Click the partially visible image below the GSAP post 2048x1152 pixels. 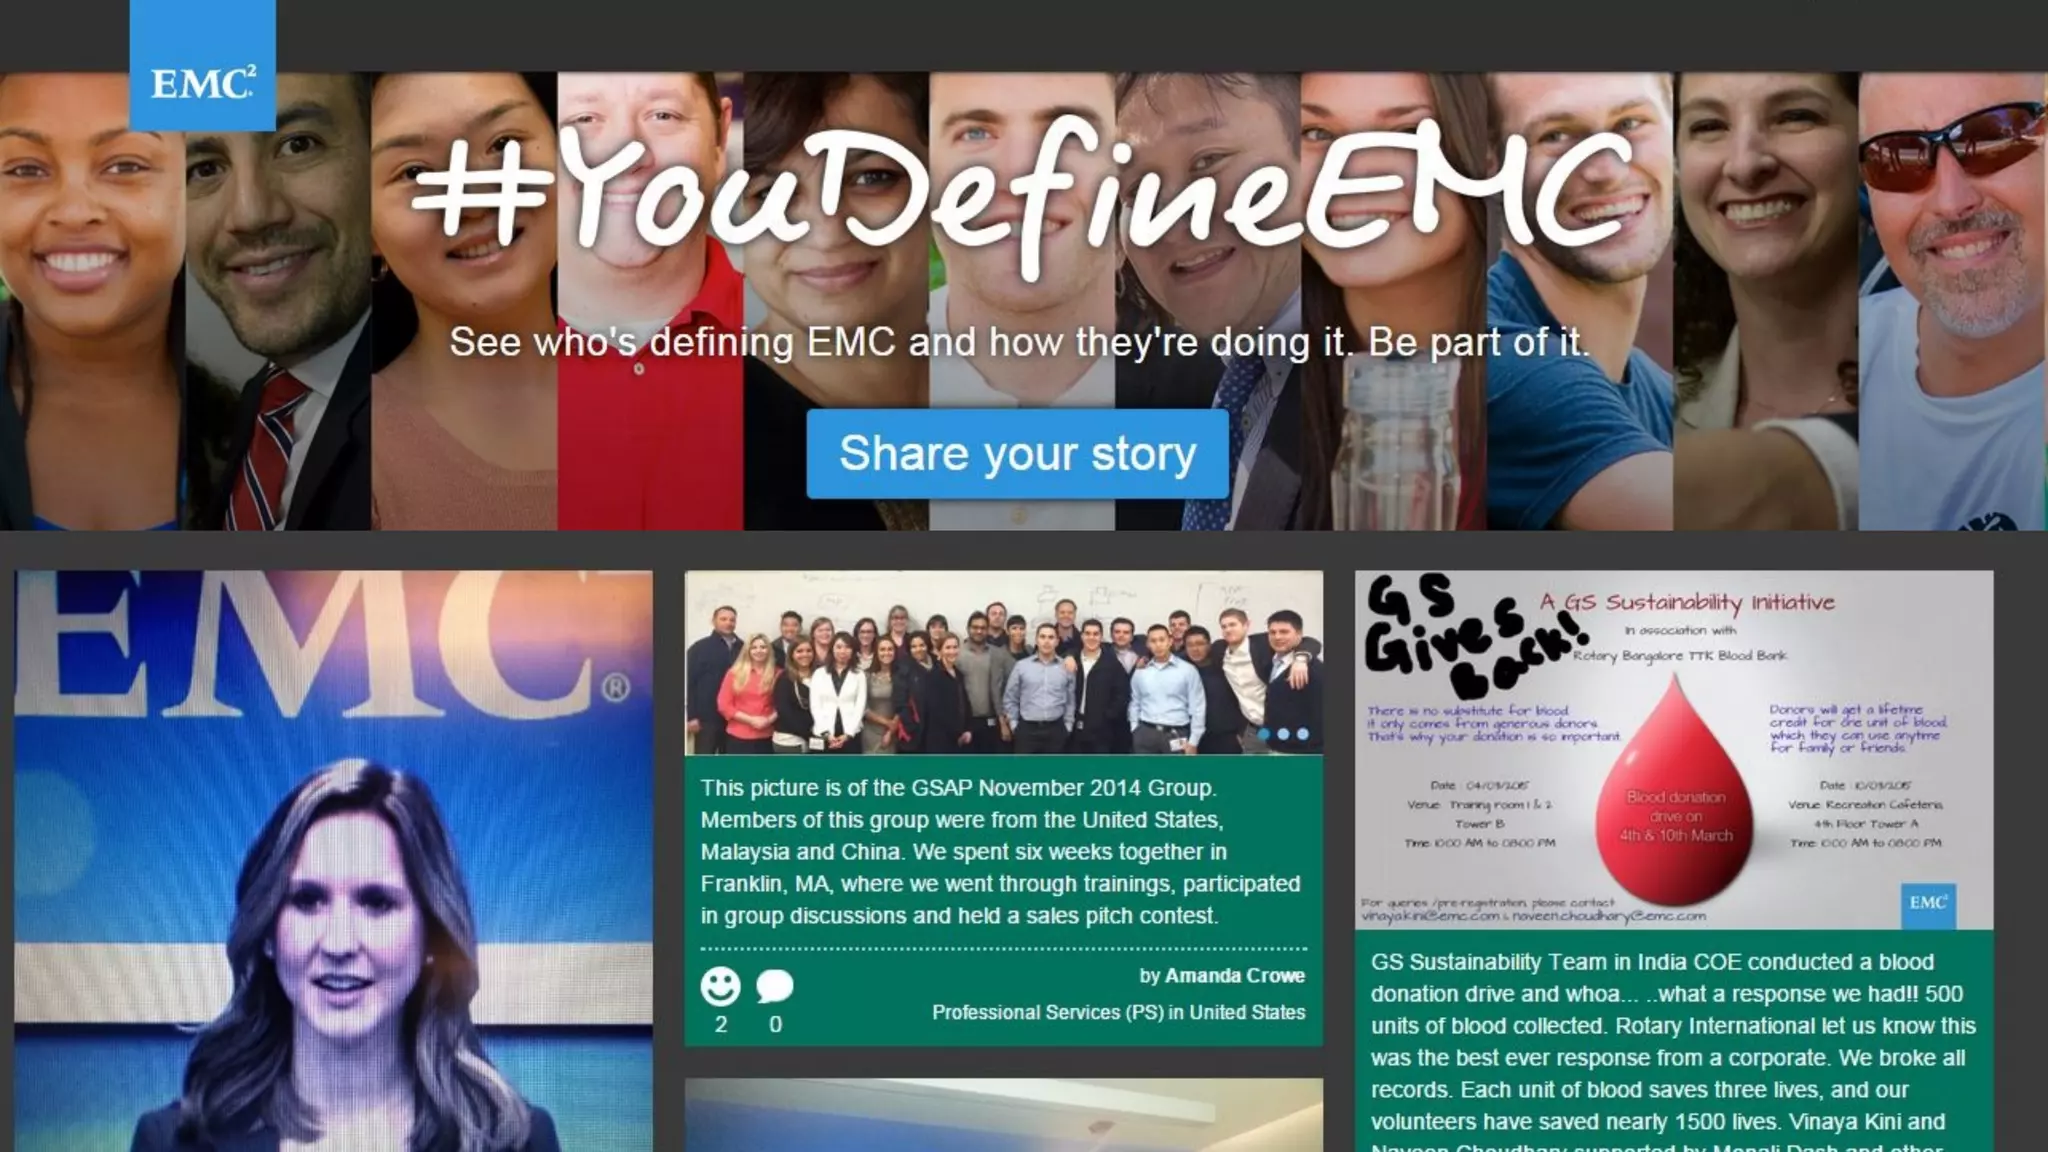pos(1003,1115)
